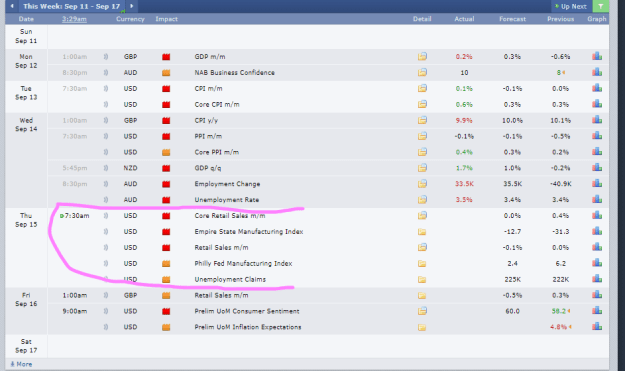Open detail folder for Empire State Manufacturing Index
The height and width of the screenshot is (371, 625).
[422, 232]
